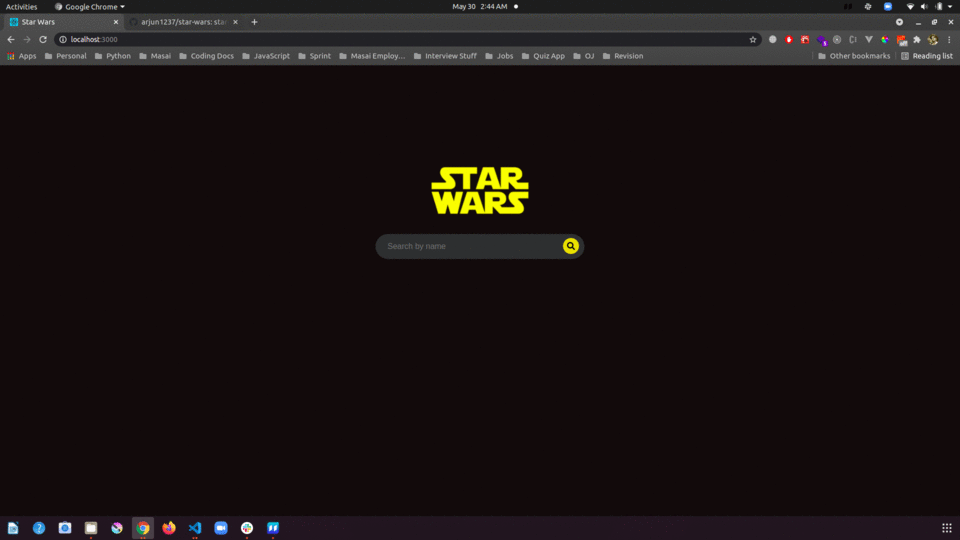Launch Google Chrome from the dock
The width and height of the screenshot is (960, 540).
coord(143,528)
